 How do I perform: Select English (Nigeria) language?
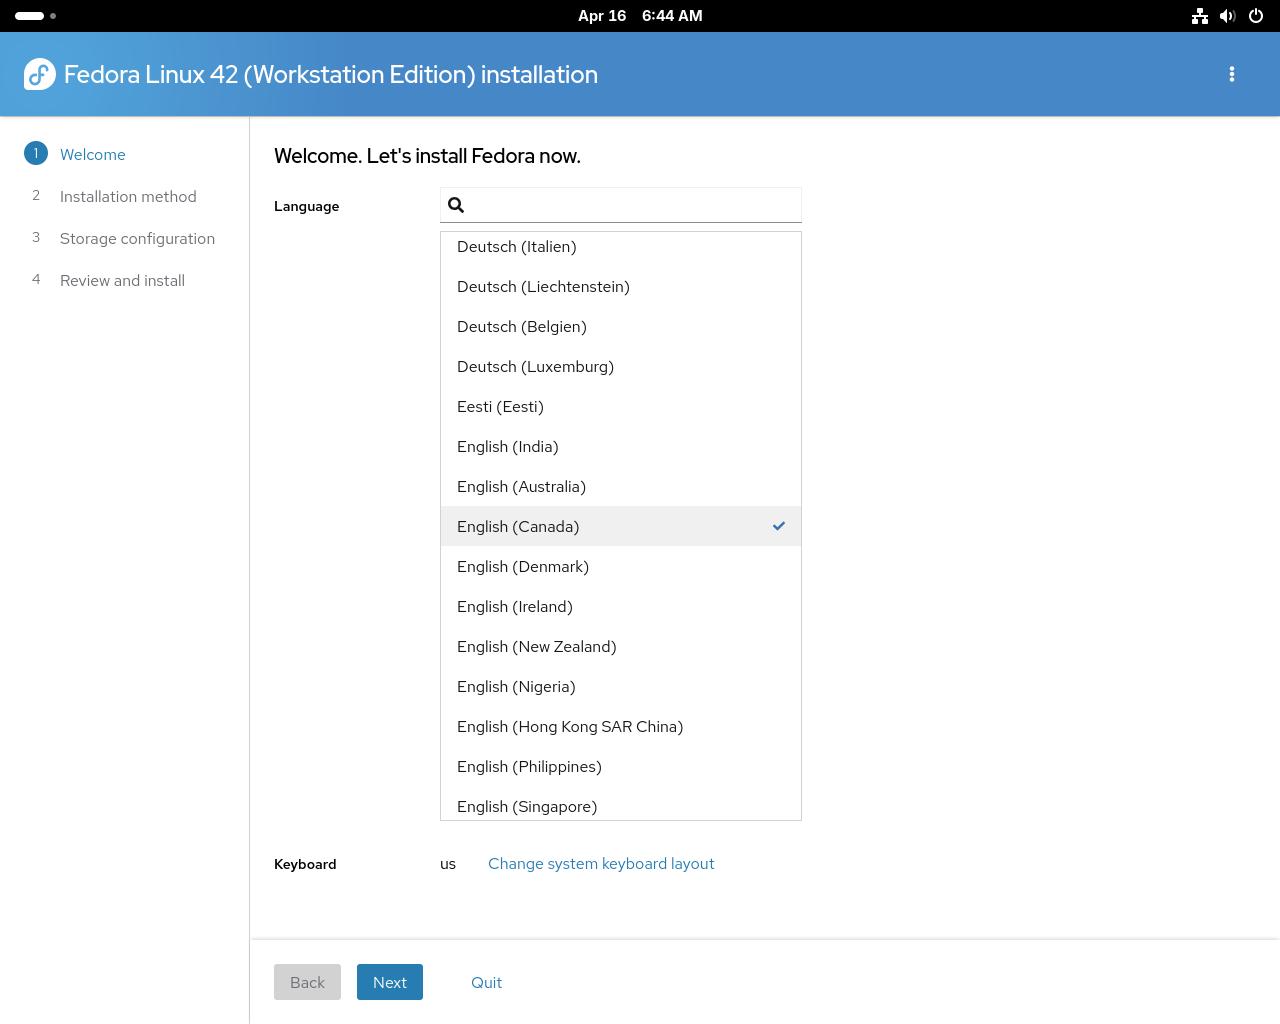(621, 686)
